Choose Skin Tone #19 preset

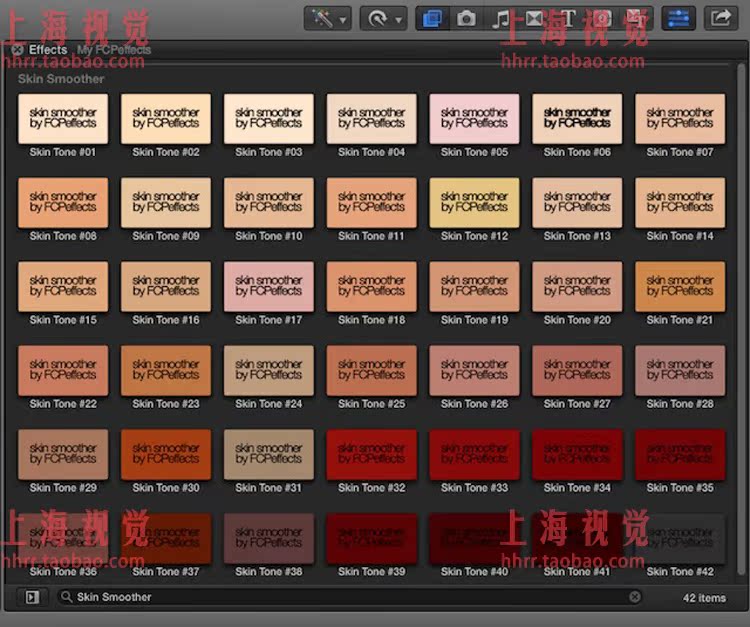click(474, 286)
